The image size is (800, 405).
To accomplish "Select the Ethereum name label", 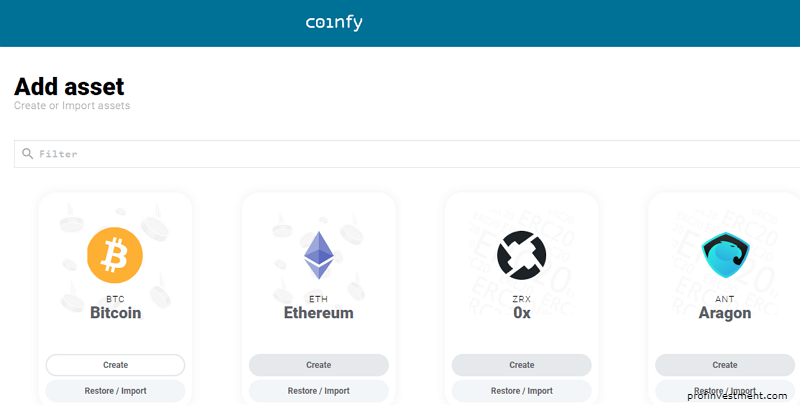I will [319, 313].
